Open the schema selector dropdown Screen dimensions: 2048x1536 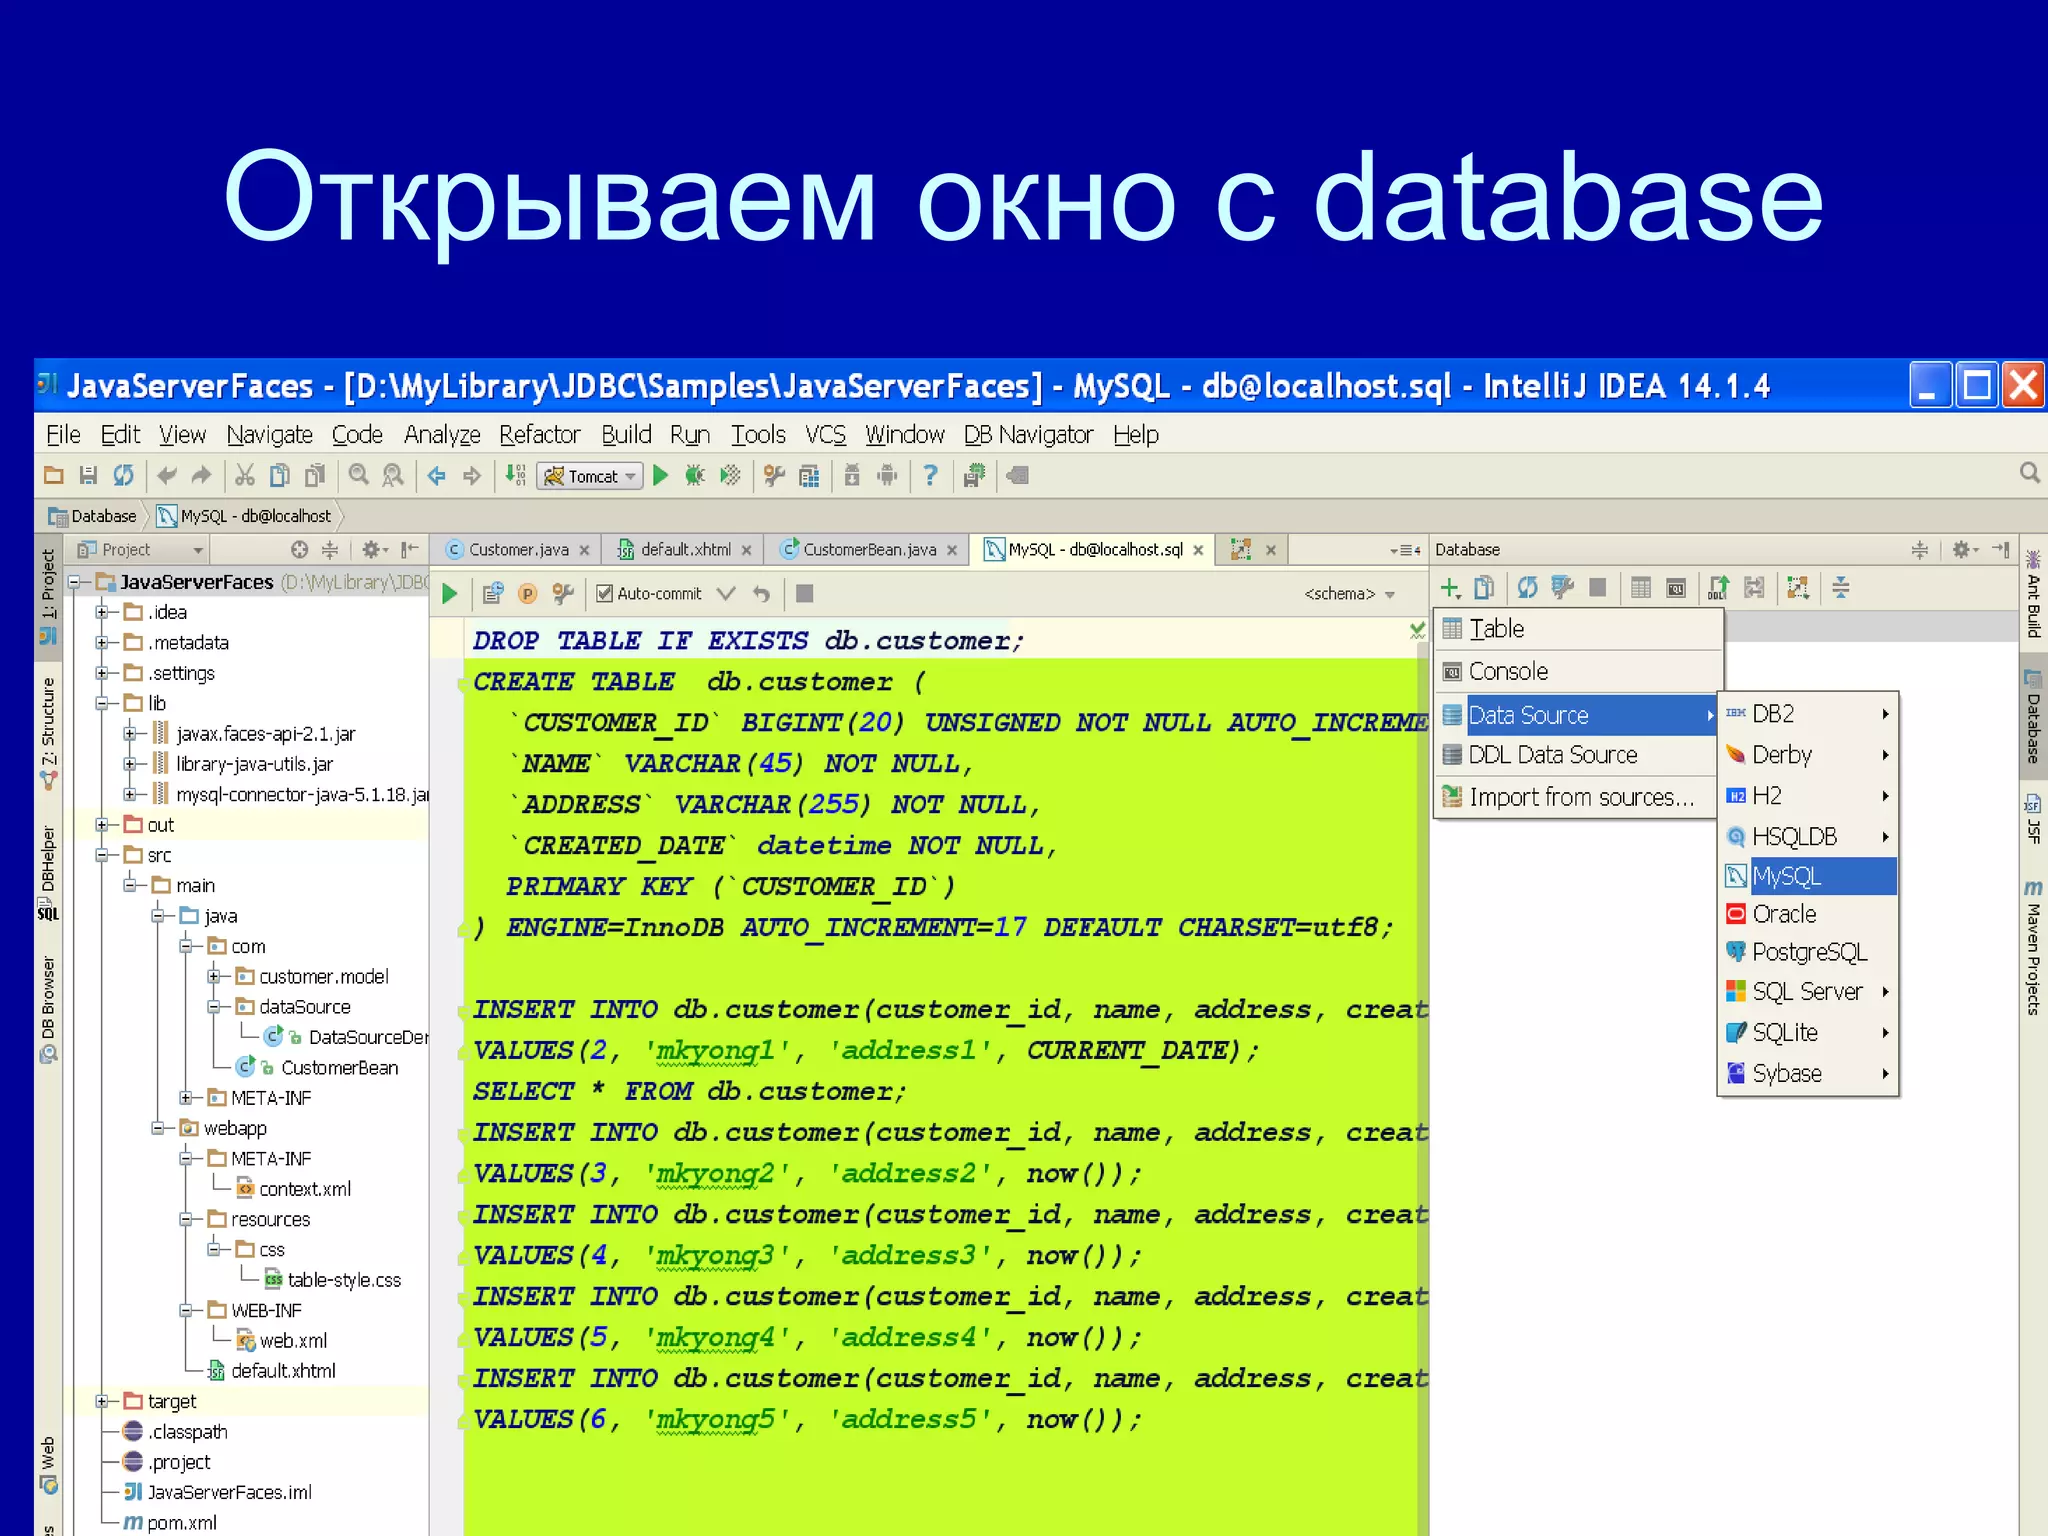(1349, 594)
